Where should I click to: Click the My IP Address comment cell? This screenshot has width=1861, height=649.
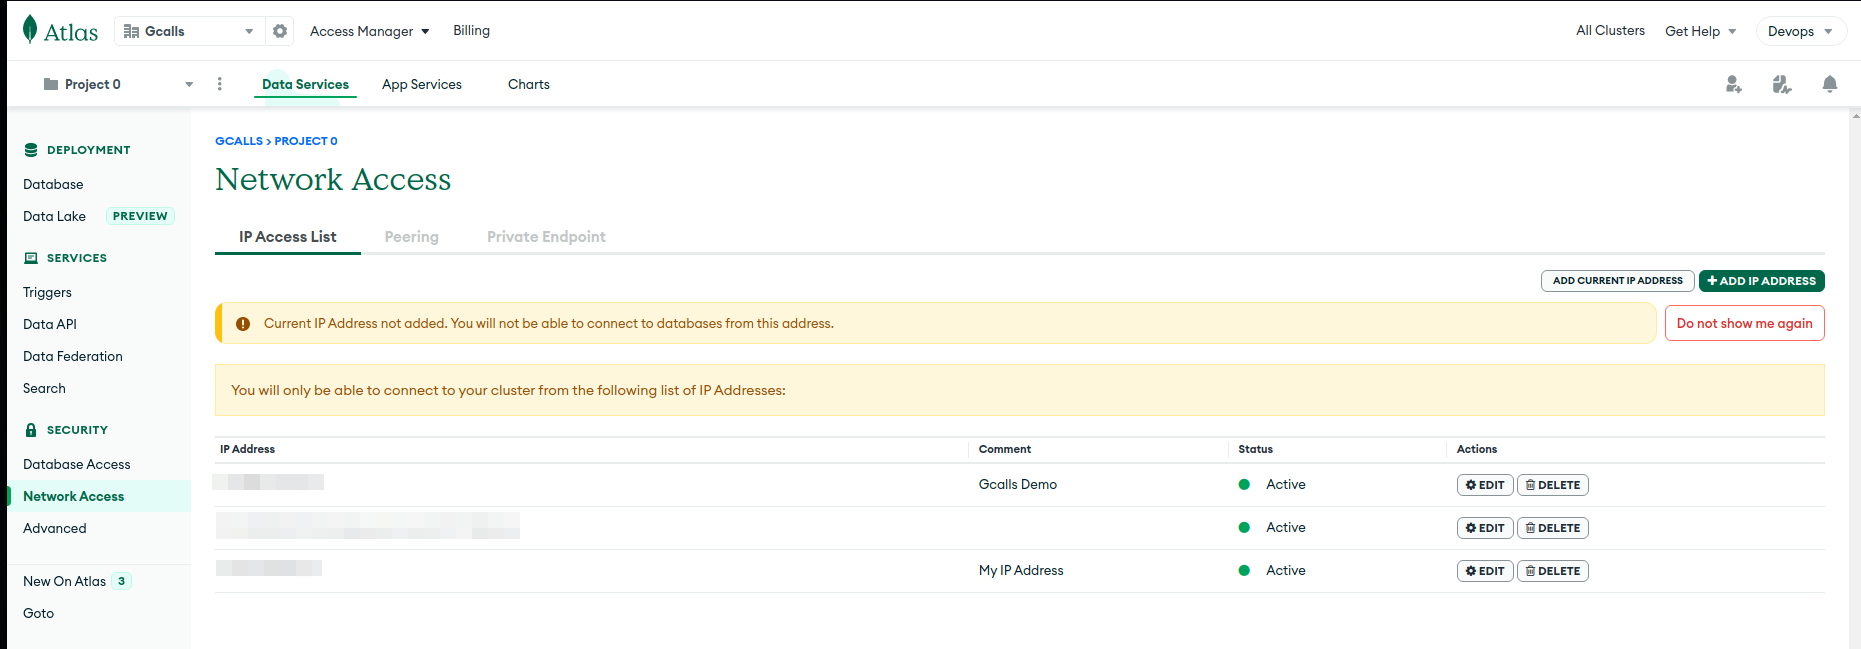pos(1021,570)
